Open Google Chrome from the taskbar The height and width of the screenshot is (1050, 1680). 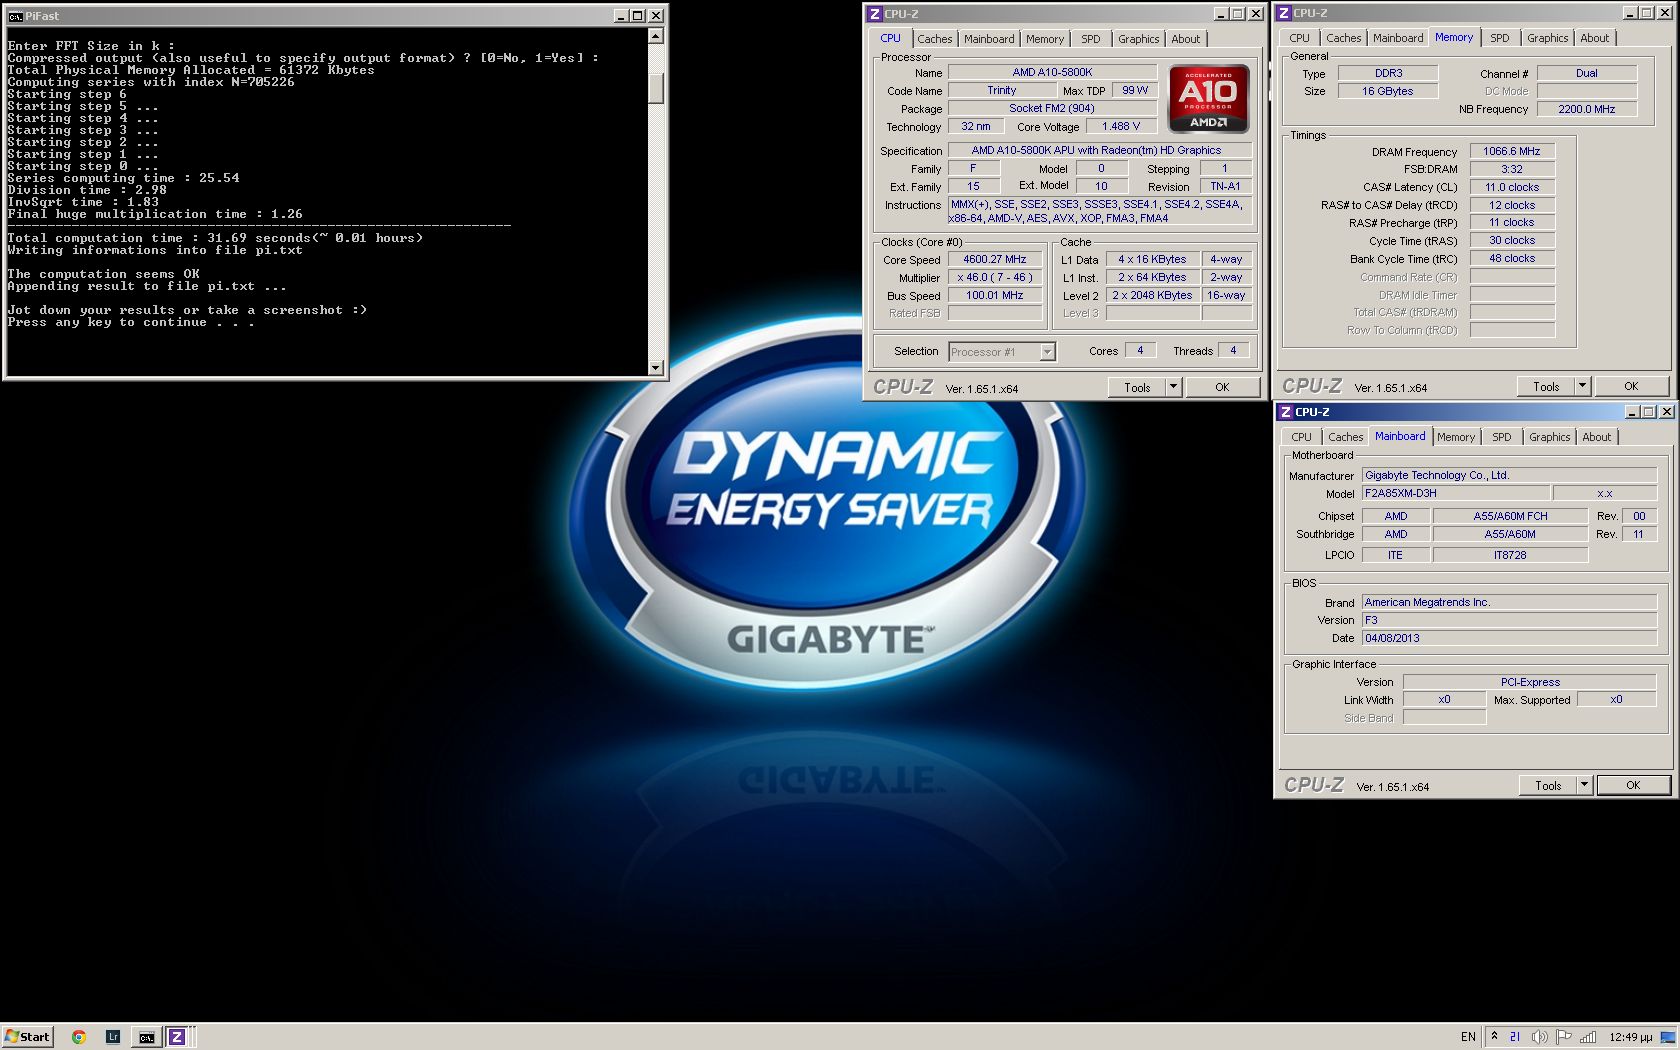[78, 1037]
